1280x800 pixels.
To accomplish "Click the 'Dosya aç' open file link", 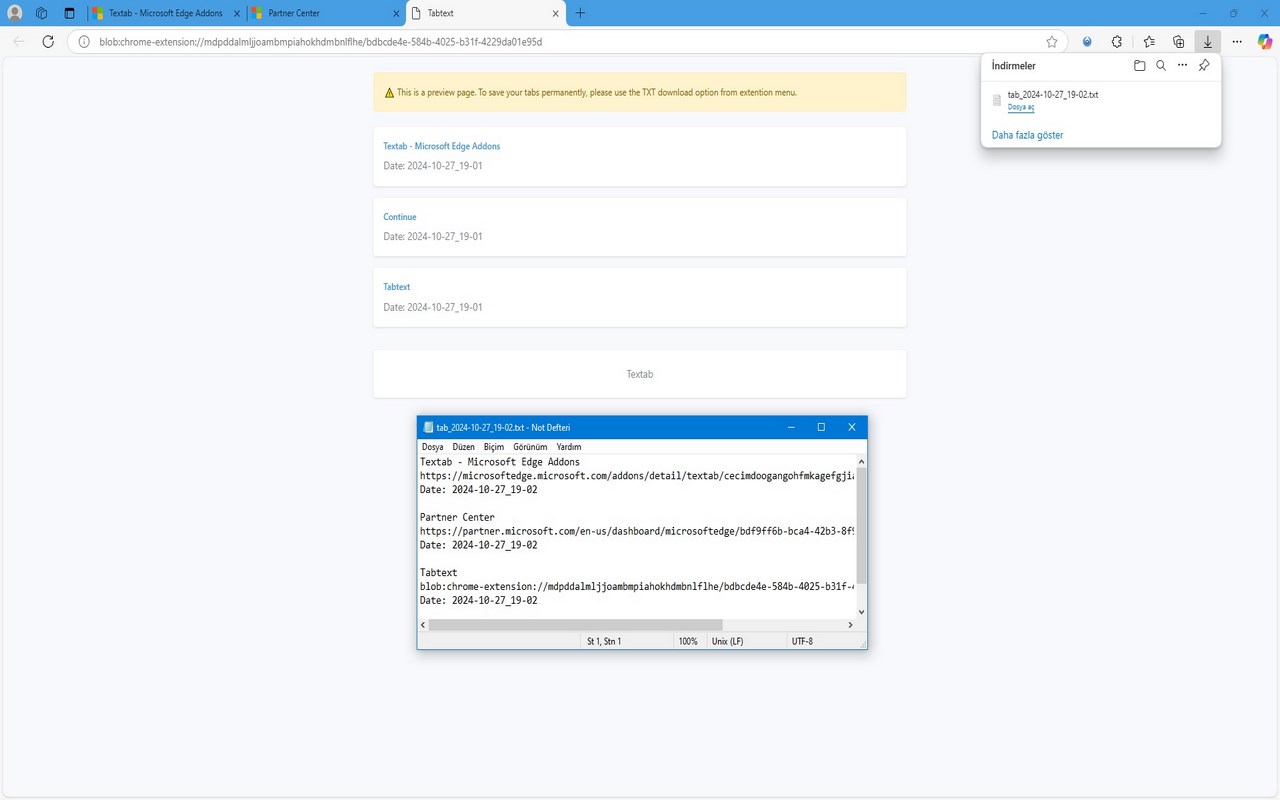I will pyautogui.click(x=1021, y=107).
